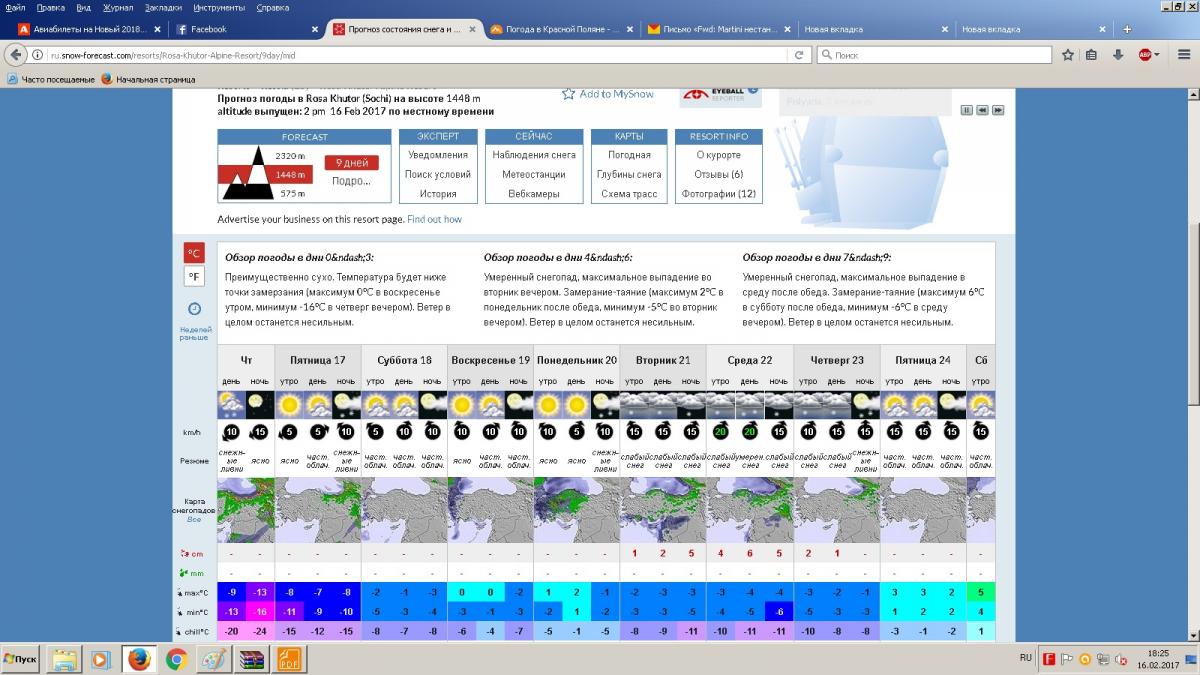
Task: Open the Закладки menu
Action: tap(162, 7)
